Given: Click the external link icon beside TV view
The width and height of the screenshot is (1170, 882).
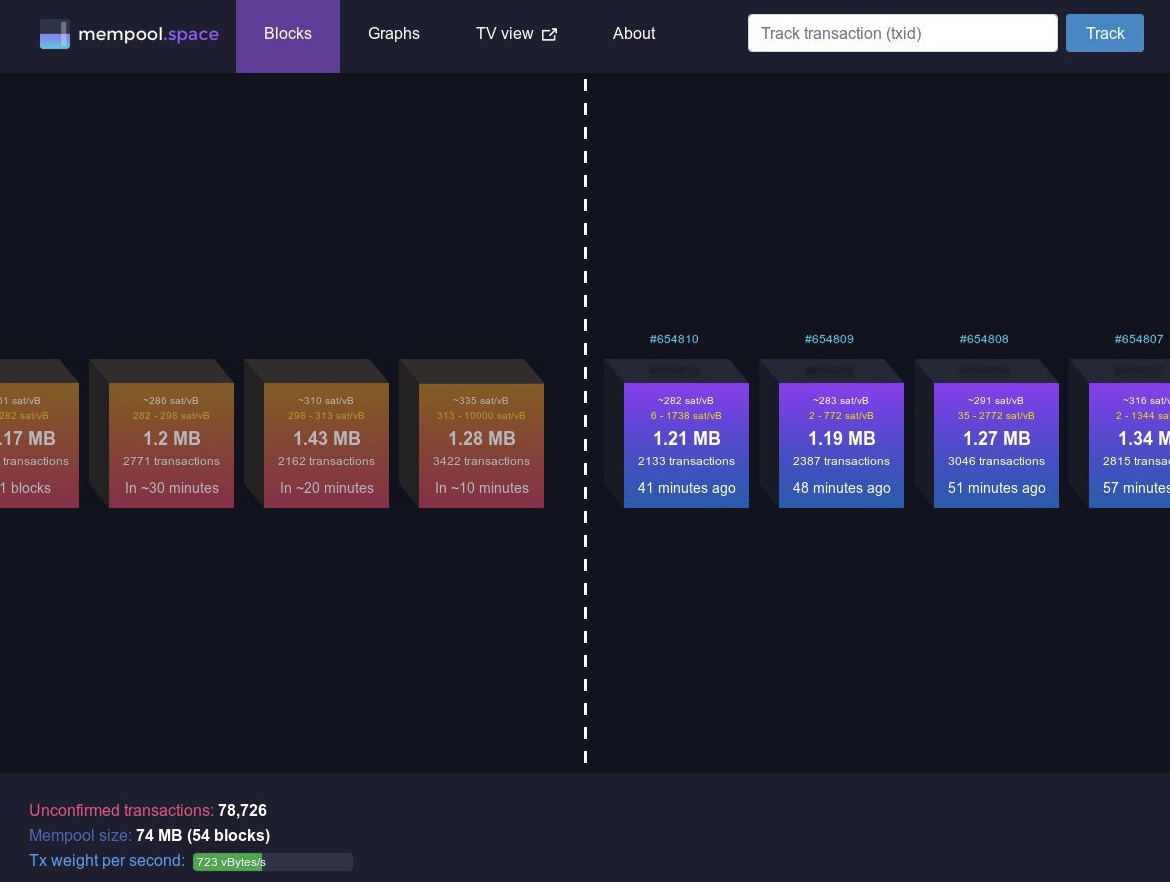Looking at the screenshot, I should click(549, 34).
